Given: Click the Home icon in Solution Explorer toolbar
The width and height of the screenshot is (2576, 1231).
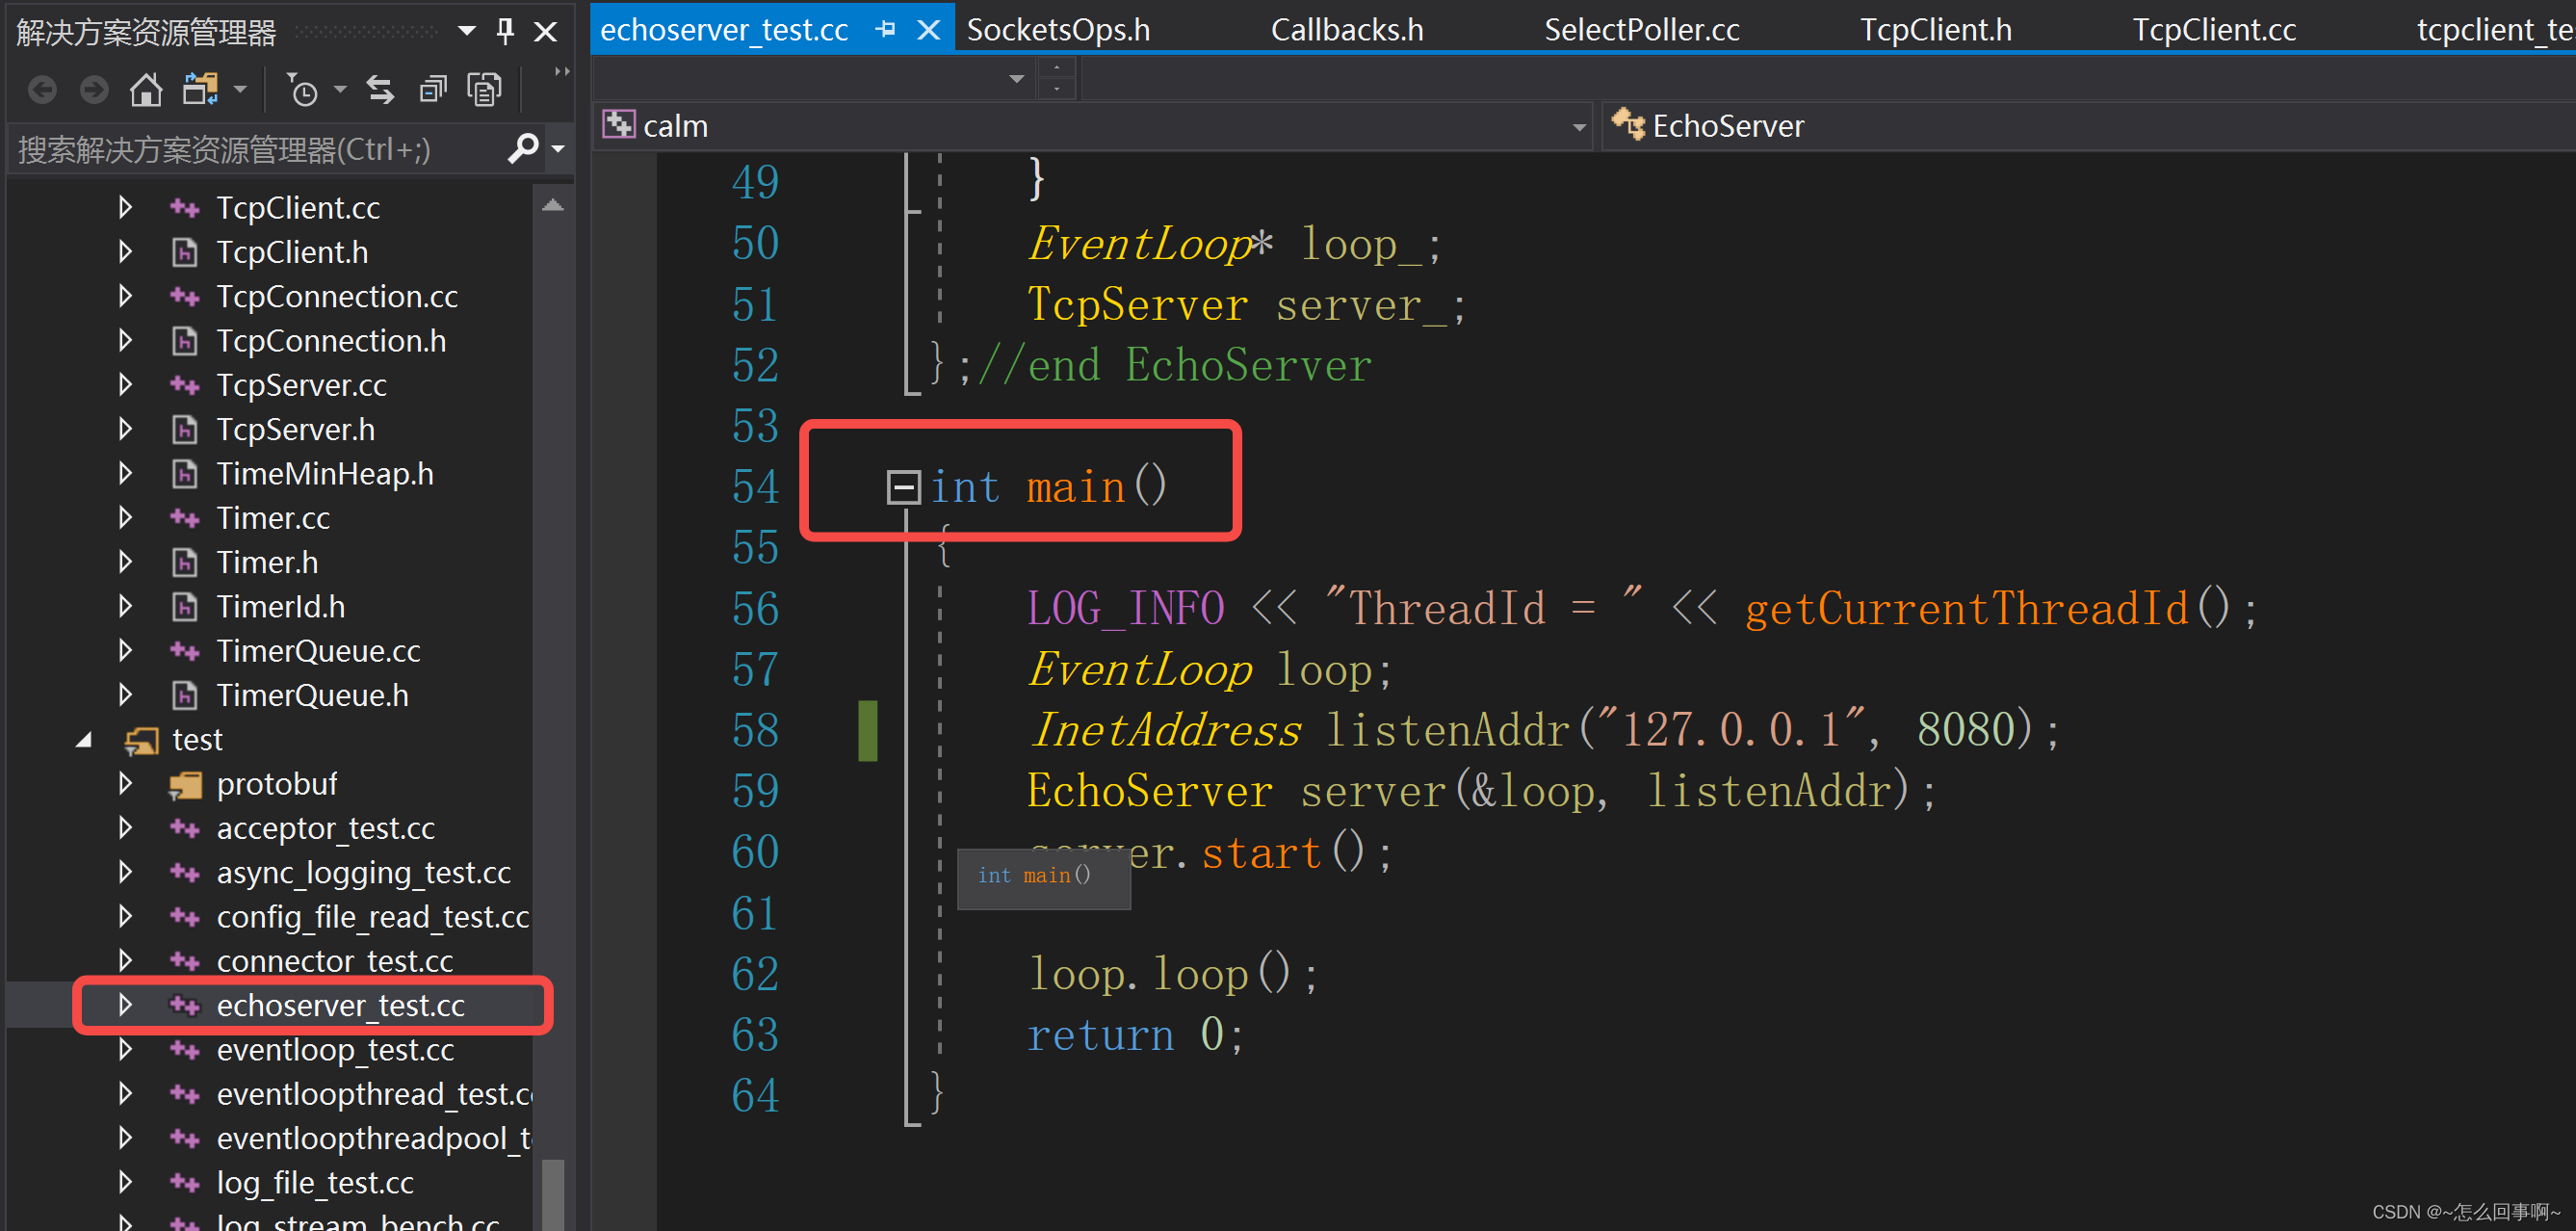Looking at the screenshot, I should point(146,89).
